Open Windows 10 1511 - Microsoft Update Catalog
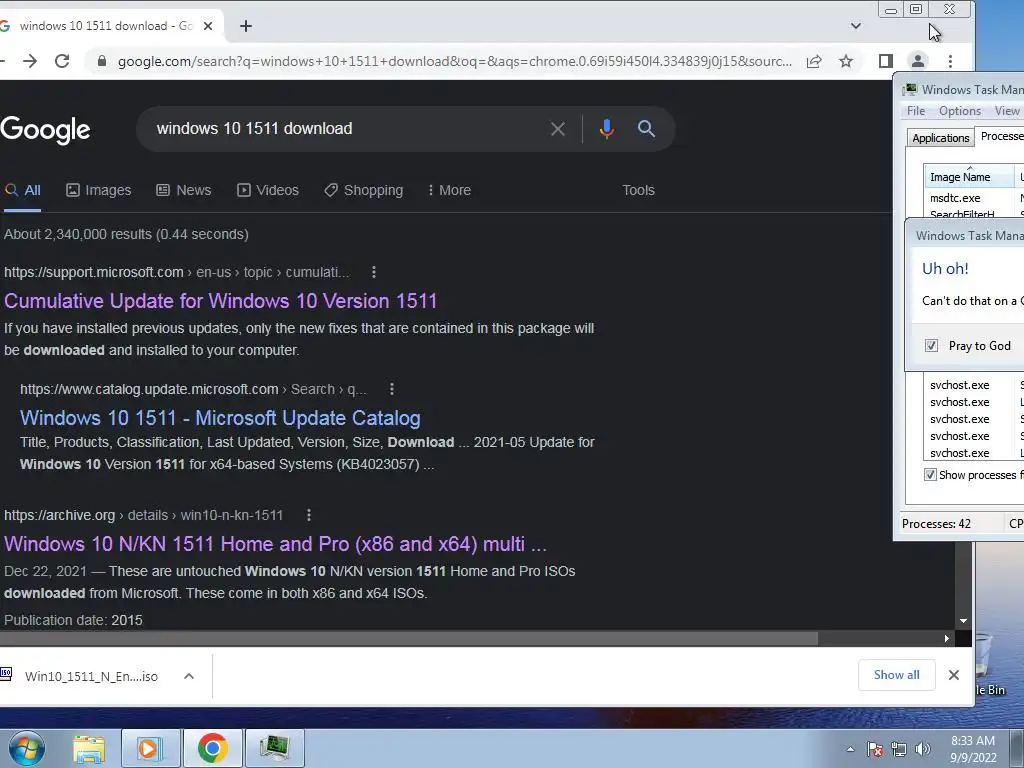This screenshot has width=1024, height=768. point(220,418)
